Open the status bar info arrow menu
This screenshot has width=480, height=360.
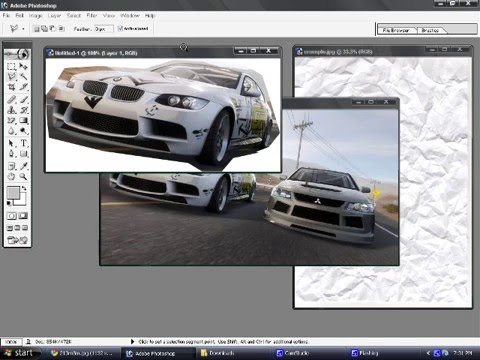[x=132, y=342]
